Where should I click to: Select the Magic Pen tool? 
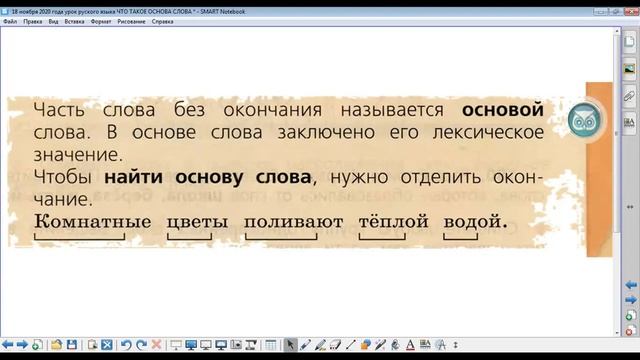click(380, 345)
